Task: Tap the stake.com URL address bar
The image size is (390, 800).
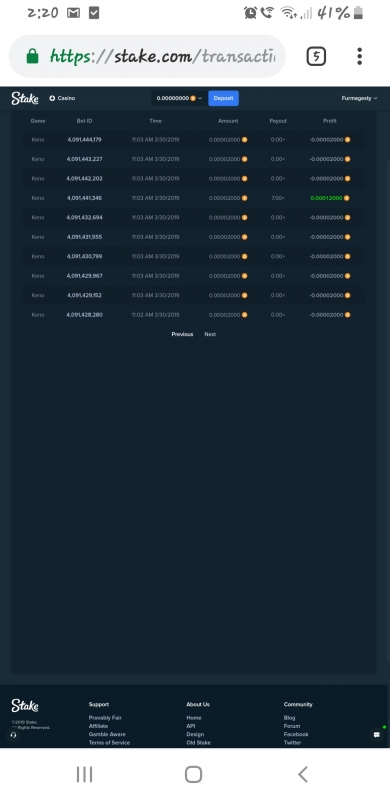Action: click(147, 56)
